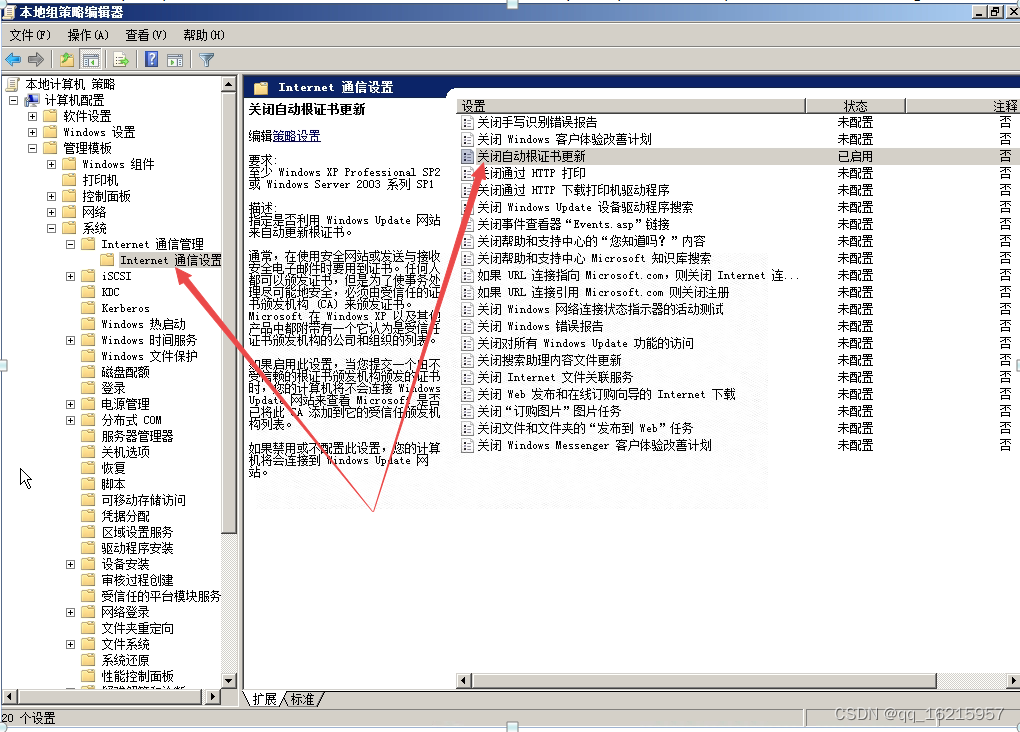The height and width of the screenshot is (732, 1020).
Task: Collapse the 计算机配置 tree node
Action: tap(13, 100)
